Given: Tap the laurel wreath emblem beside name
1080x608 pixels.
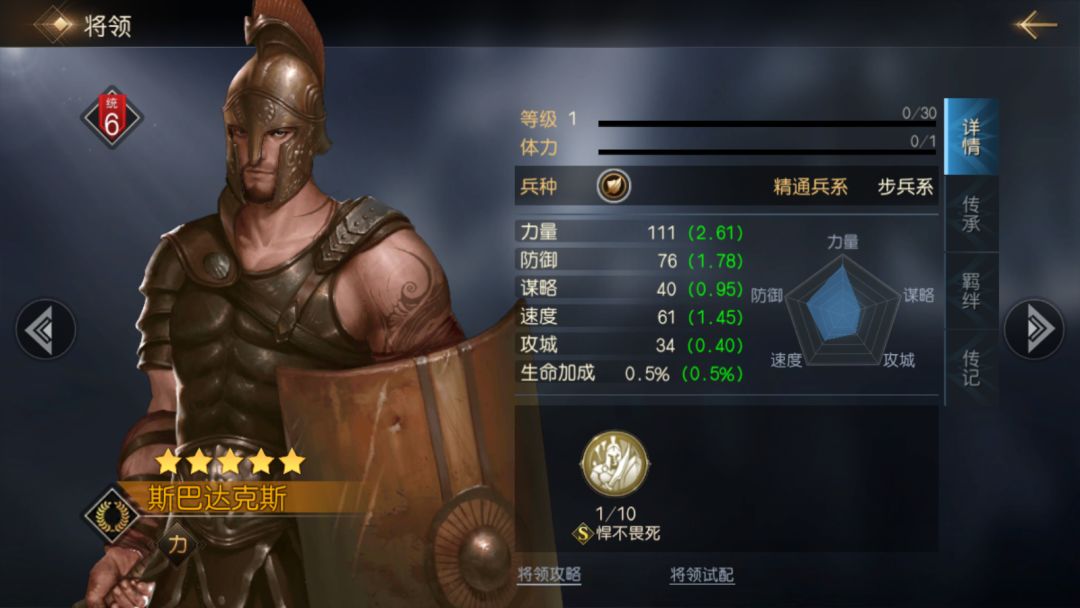Looking at the screenshot, I should pyautogui.click(x=112, y=515).
